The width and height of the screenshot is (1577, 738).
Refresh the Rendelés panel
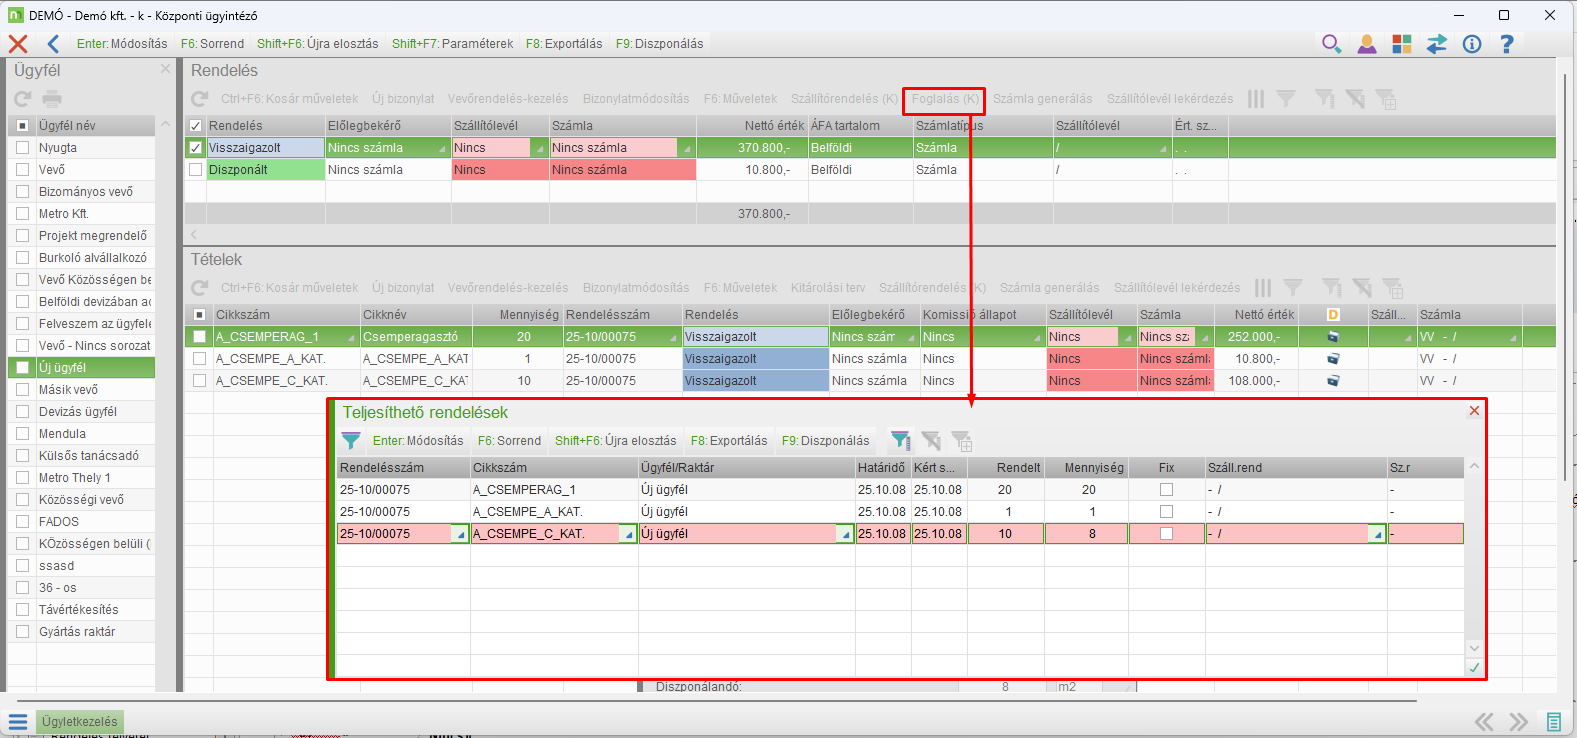tap(200, 99)
